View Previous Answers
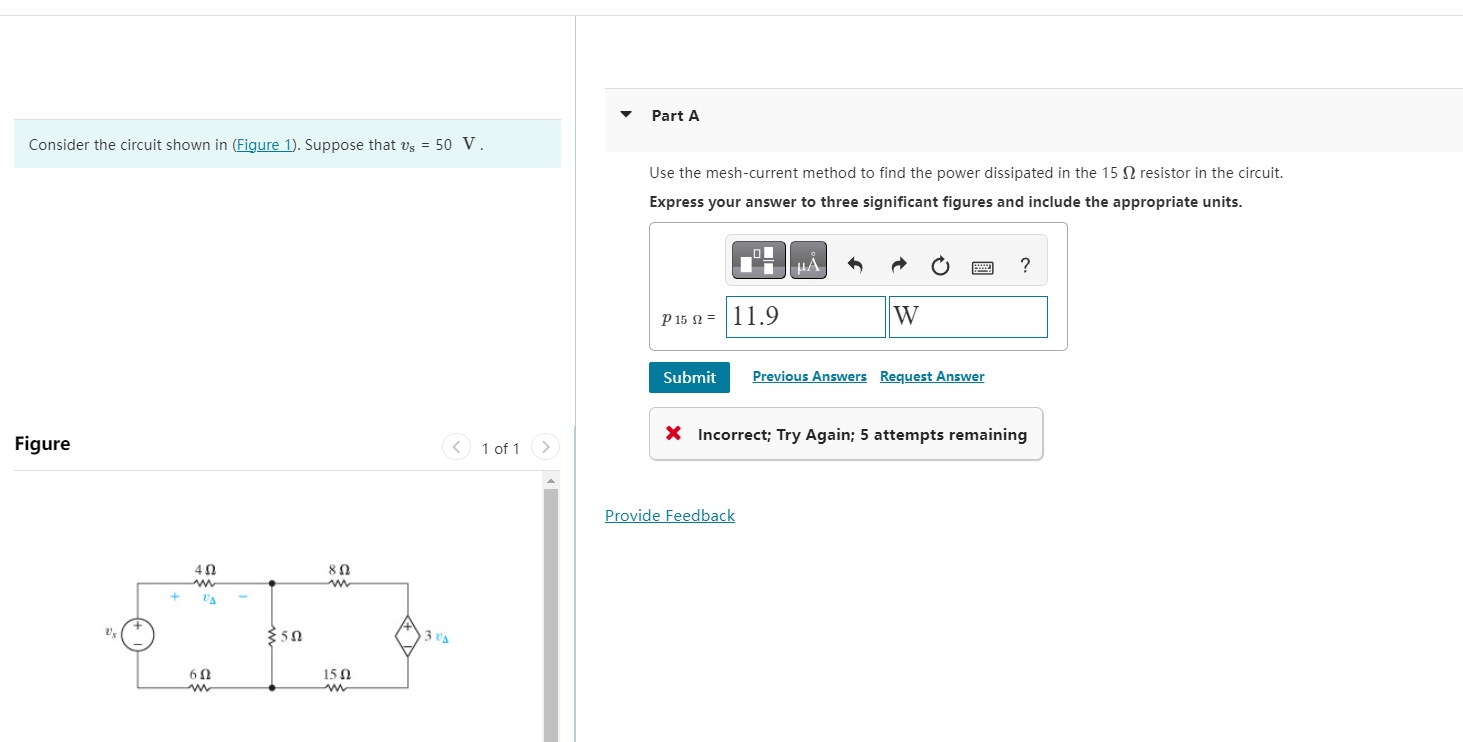 click(808, 376)
